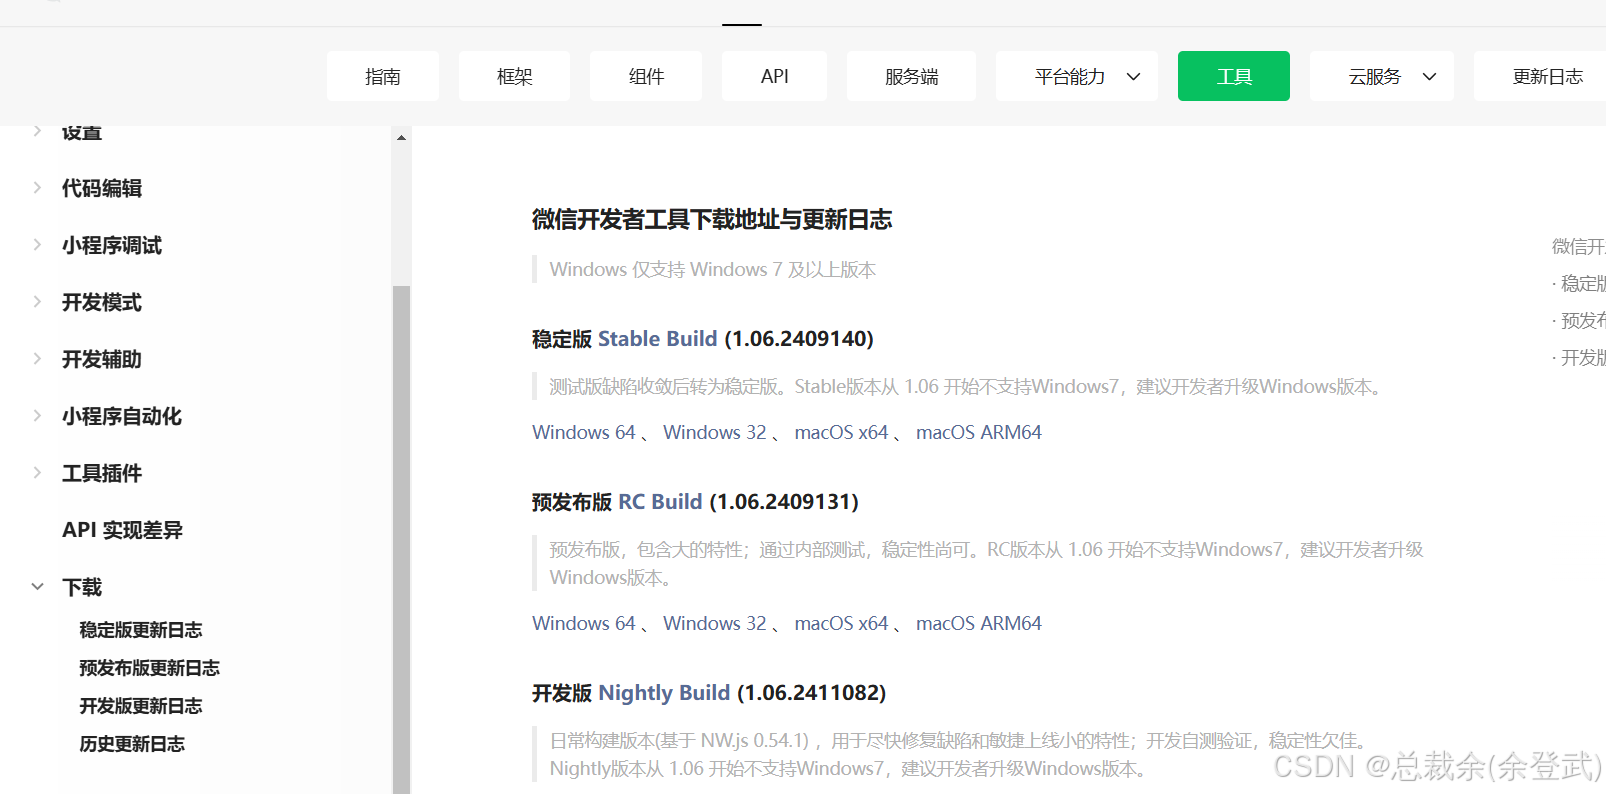The image size is (1606, 794).
Task: Click the sidebar scrollbar up arrow
Action: click(x=401, y=137)
